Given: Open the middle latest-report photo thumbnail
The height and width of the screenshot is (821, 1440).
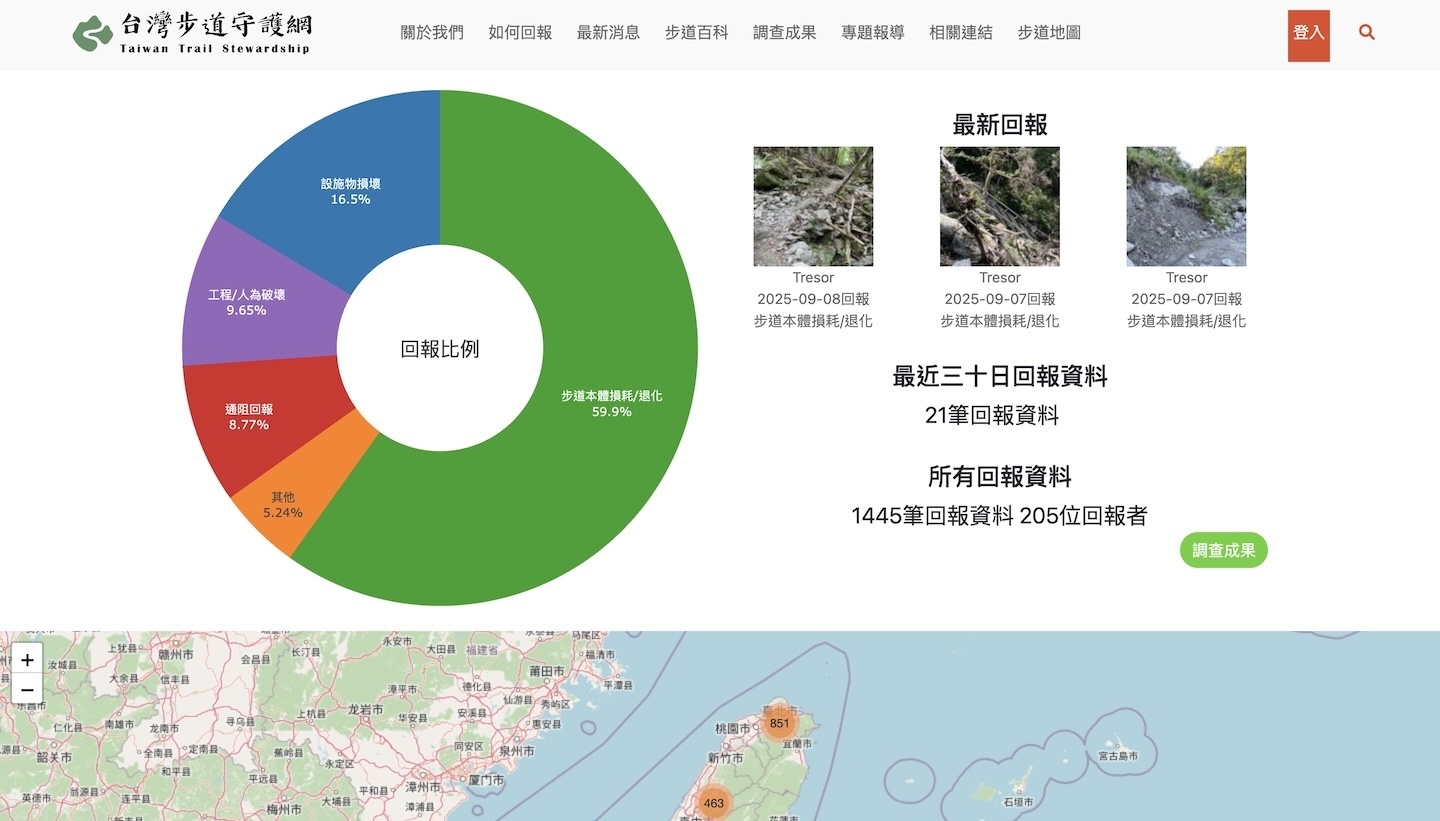Looking at the screenshot, I should 999,206.
